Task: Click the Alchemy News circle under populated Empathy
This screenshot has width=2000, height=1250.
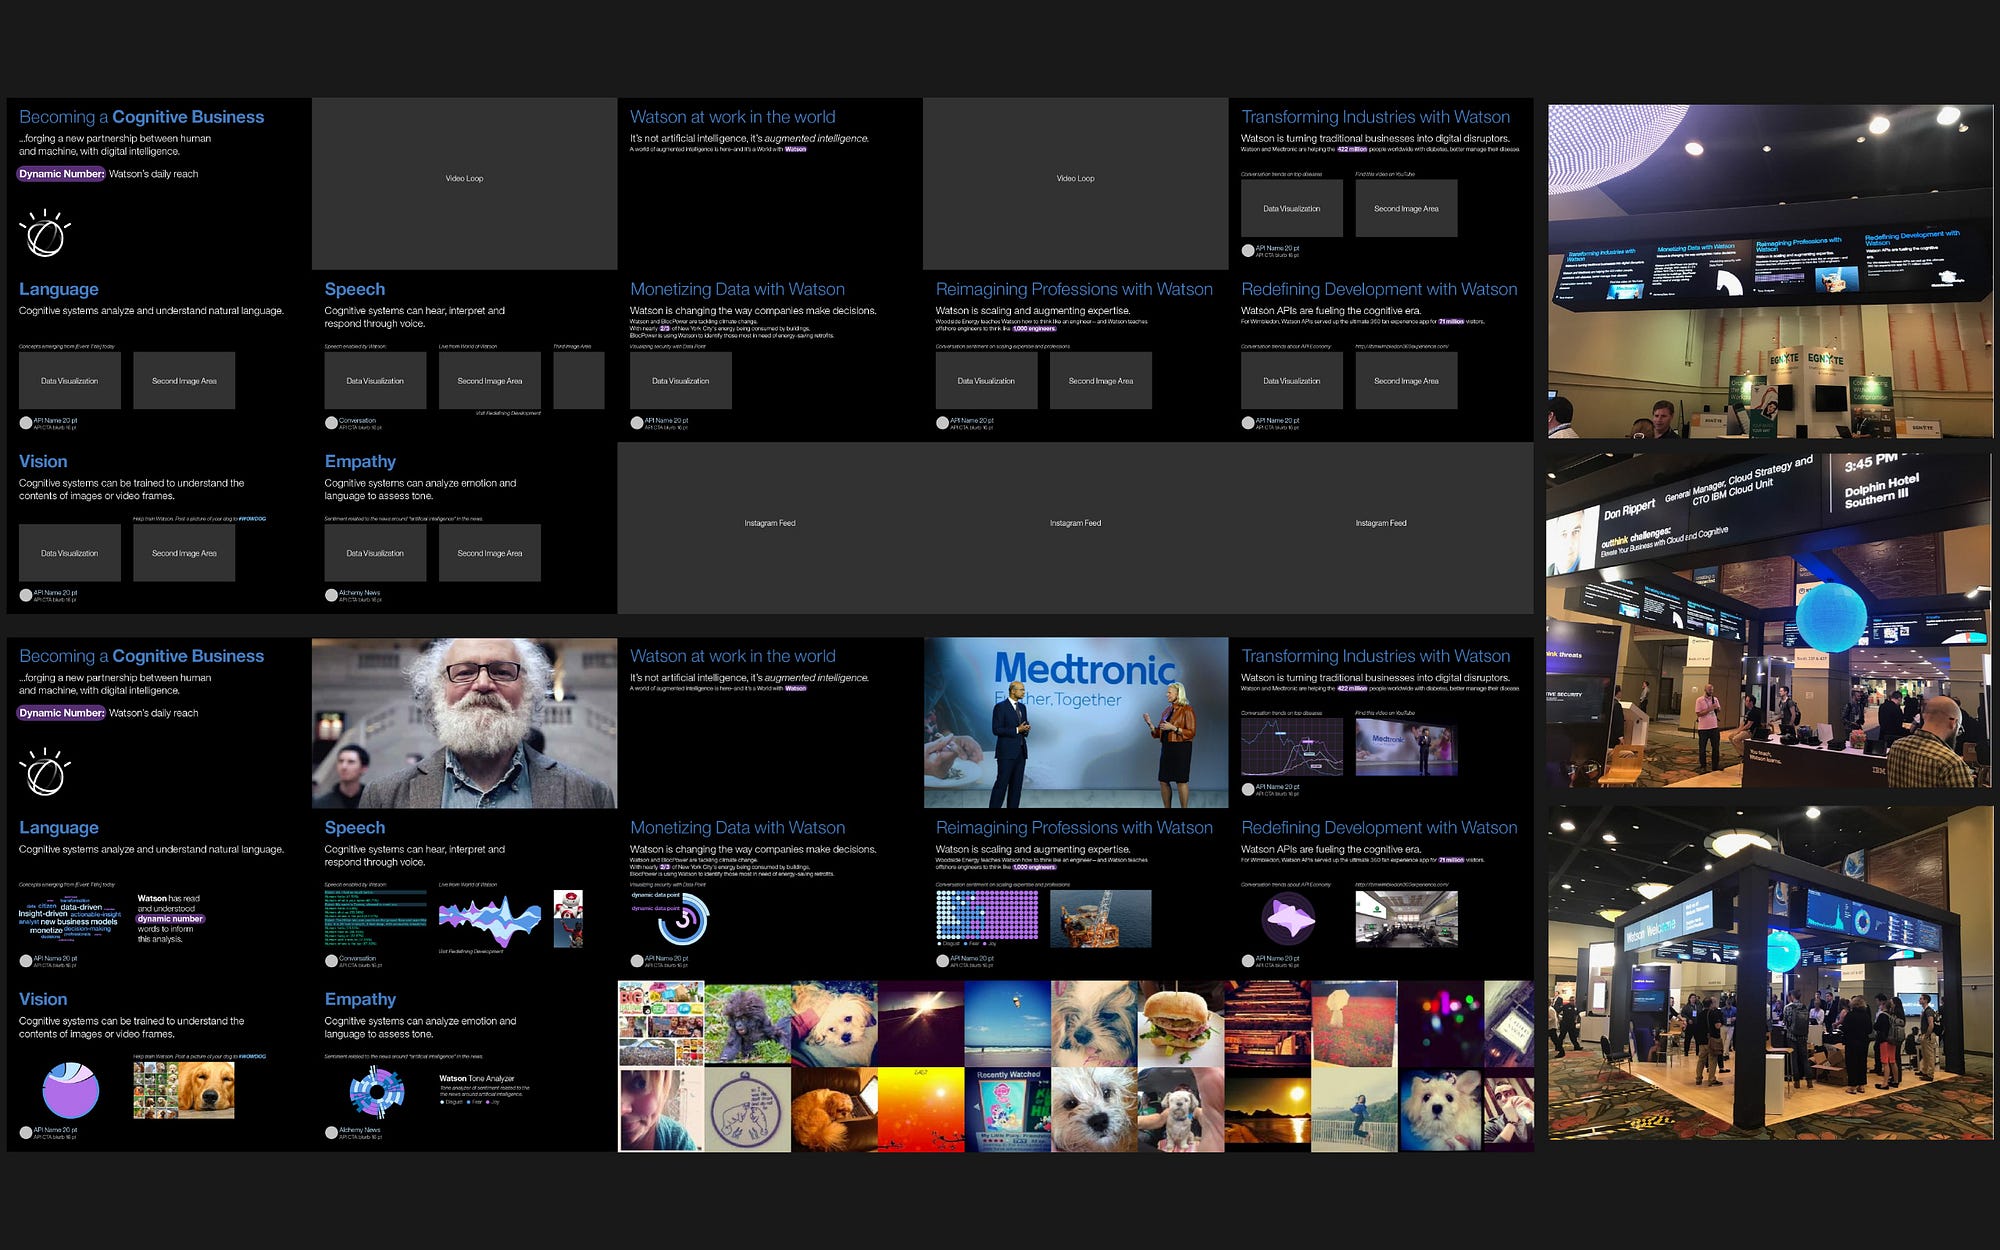Action: click(x=331, y=1133)
